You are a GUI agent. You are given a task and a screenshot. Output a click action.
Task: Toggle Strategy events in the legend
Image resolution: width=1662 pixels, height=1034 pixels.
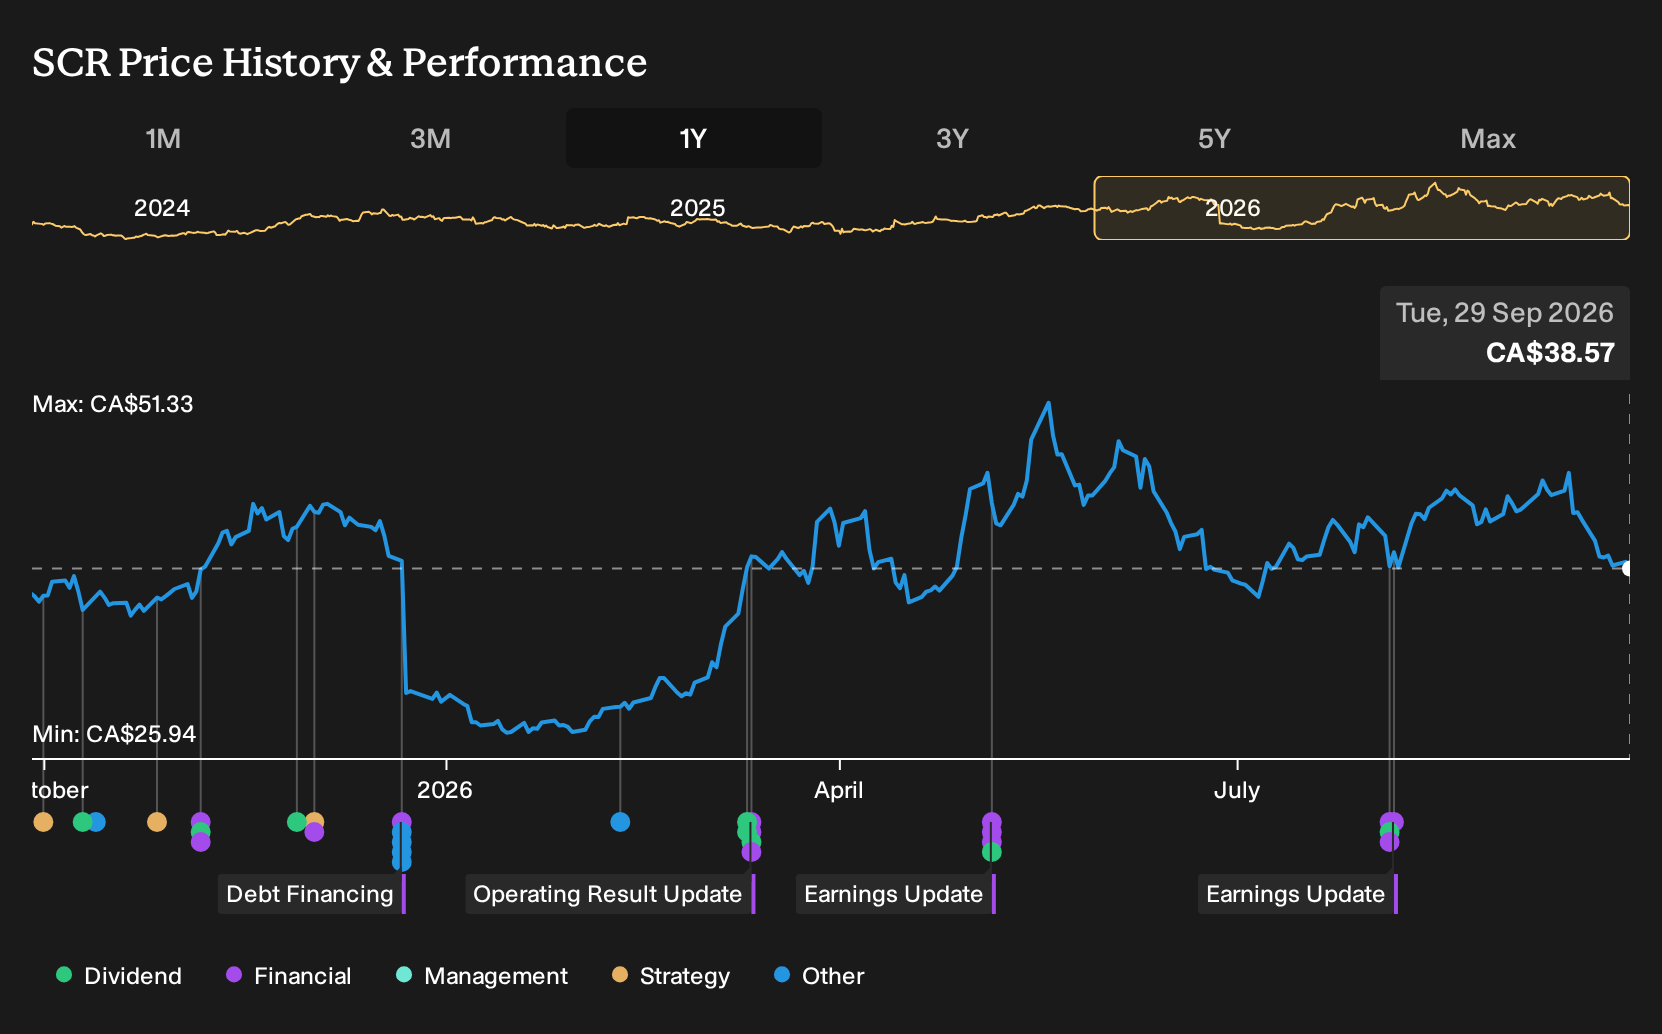[x=671, y=976]
